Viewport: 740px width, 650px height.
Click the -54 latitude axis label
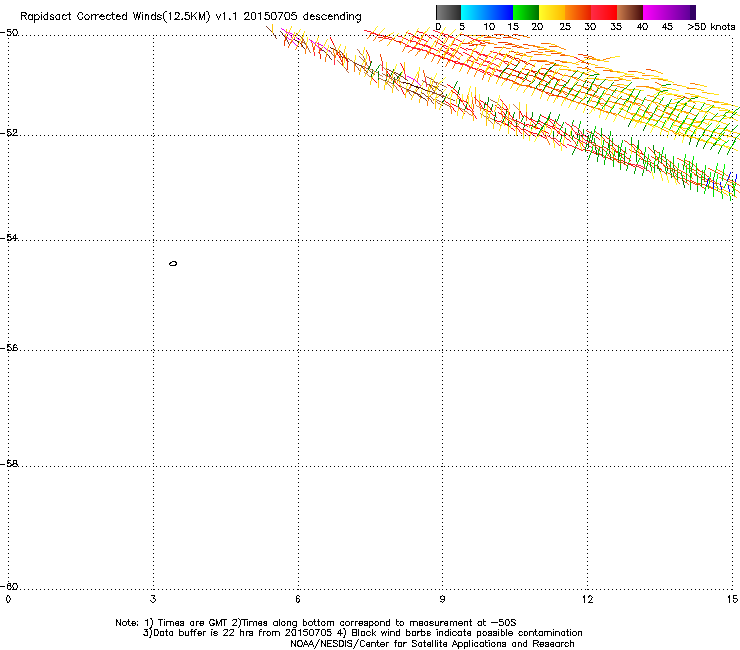pyautogui.click(x=9, y=237)
